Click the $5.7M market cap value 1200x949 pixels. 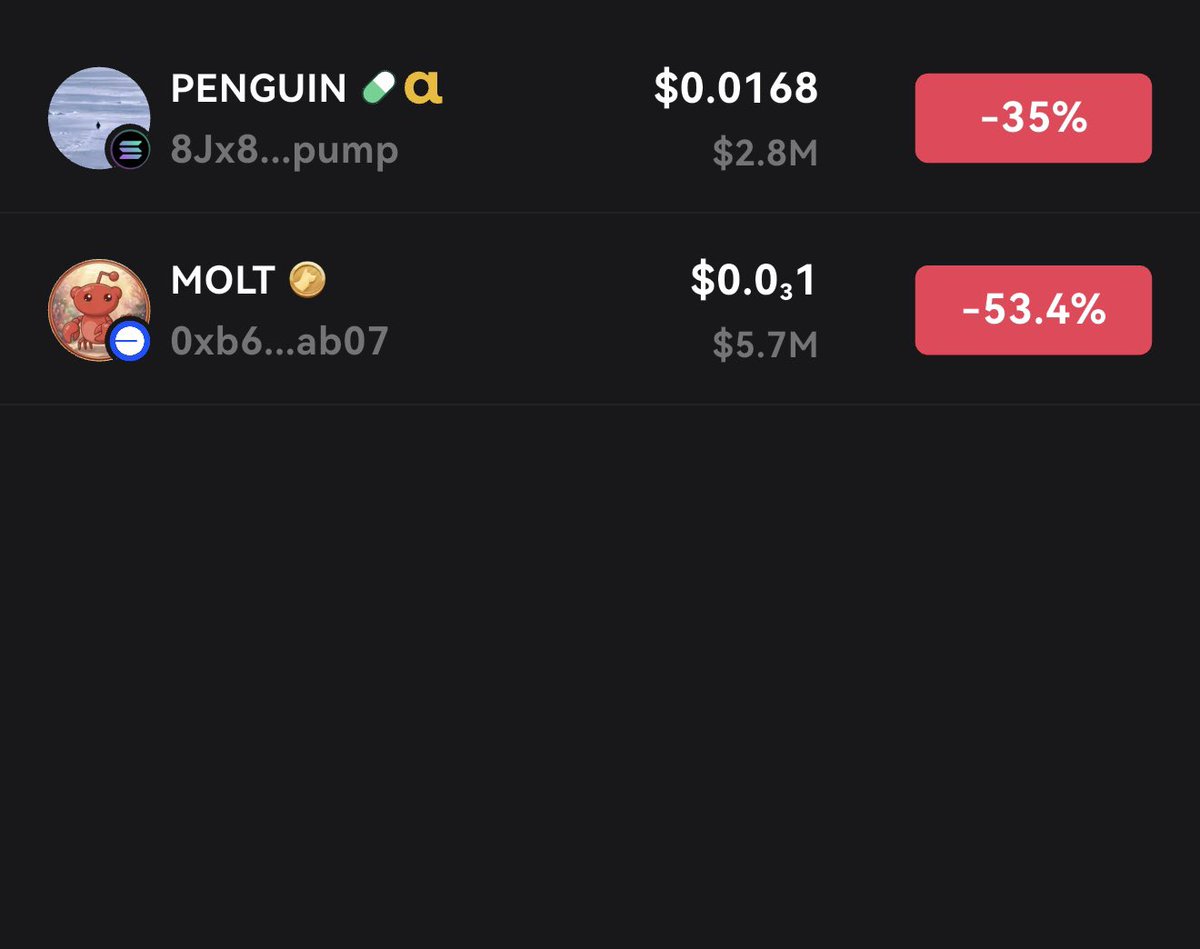765,344
